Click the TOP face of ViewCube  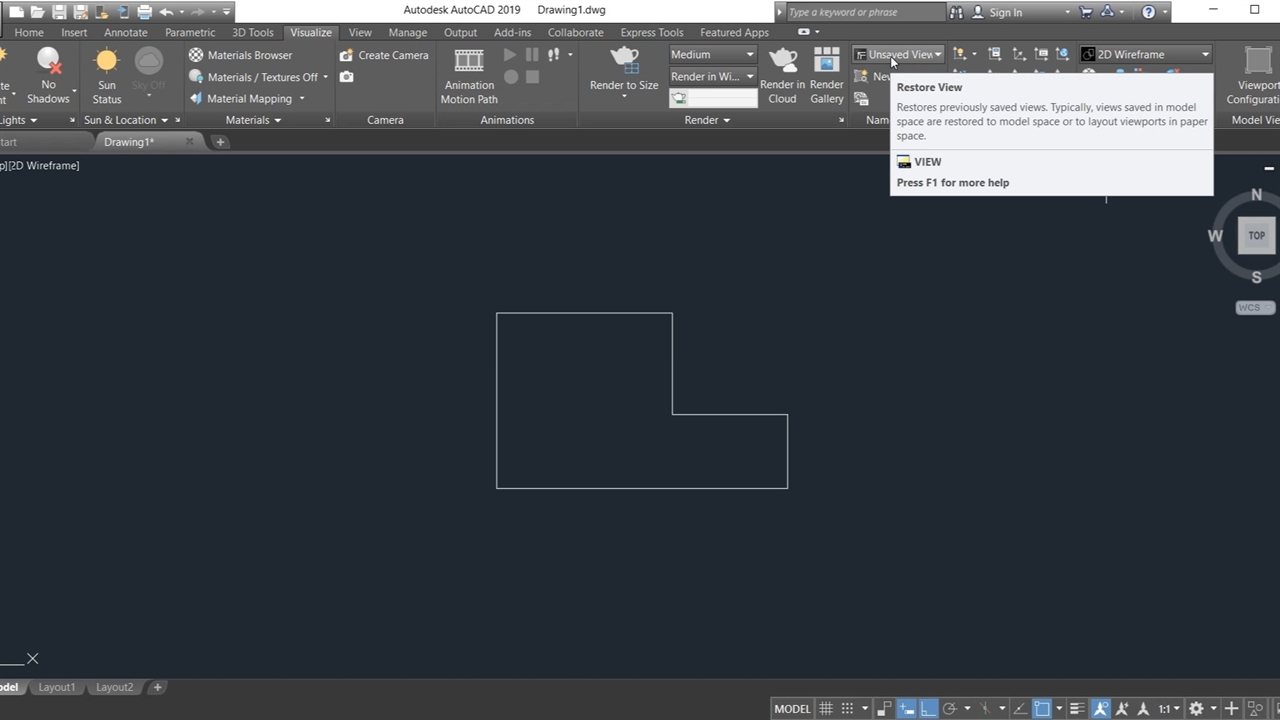(x=1256, y=236)
